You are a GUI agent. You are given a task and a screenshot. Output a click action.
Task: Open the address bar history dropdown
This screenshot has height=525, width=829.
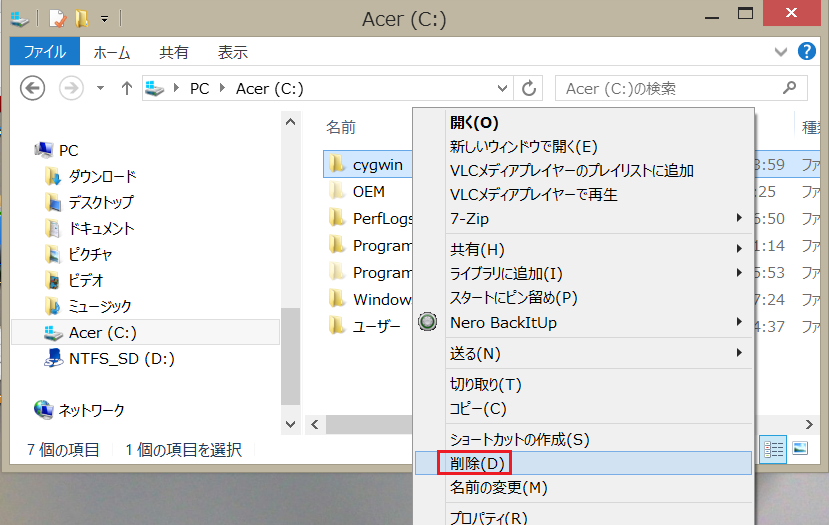click(x=505, y=88)
